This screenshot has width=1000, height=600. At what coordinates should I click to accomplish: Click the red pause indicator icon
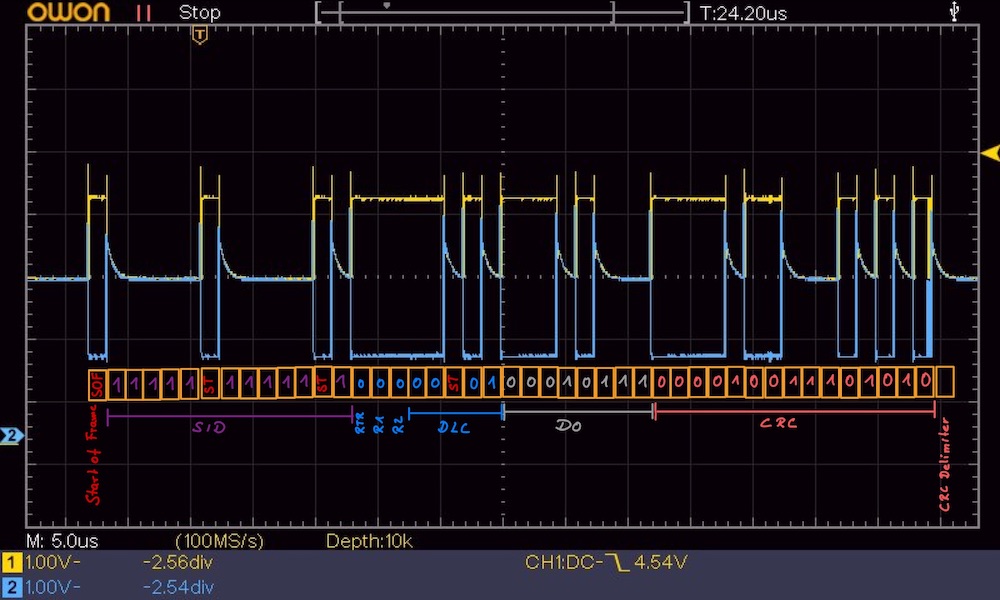[143, 13]
